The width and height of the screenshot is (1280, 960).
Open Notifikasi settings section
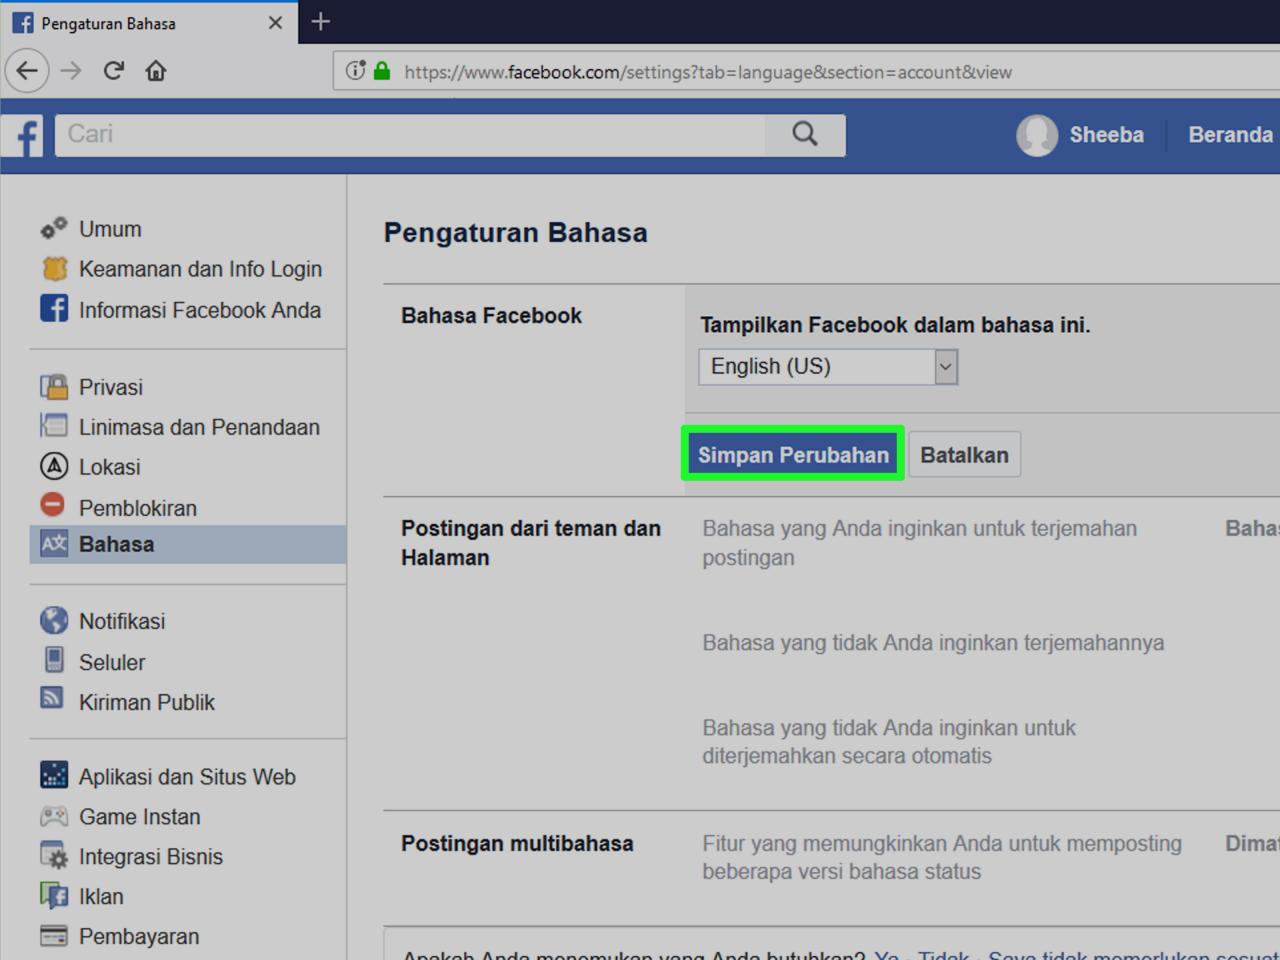122,621
